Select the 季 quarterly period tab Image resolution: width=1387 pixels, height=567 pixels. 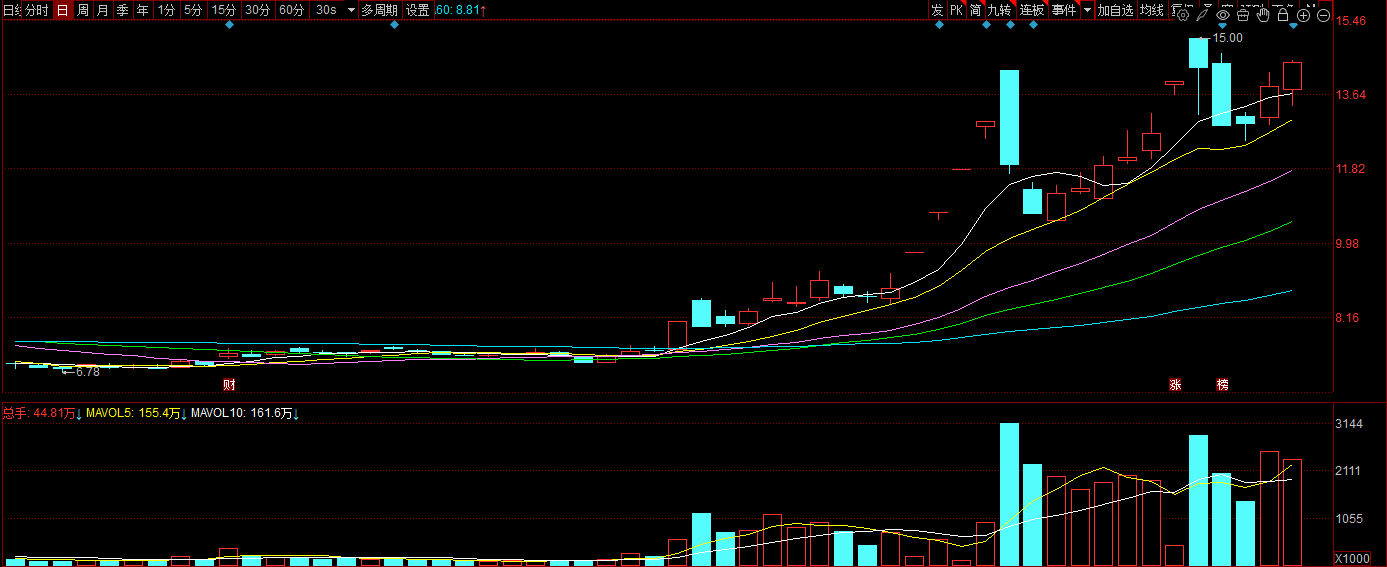[123, 10]
